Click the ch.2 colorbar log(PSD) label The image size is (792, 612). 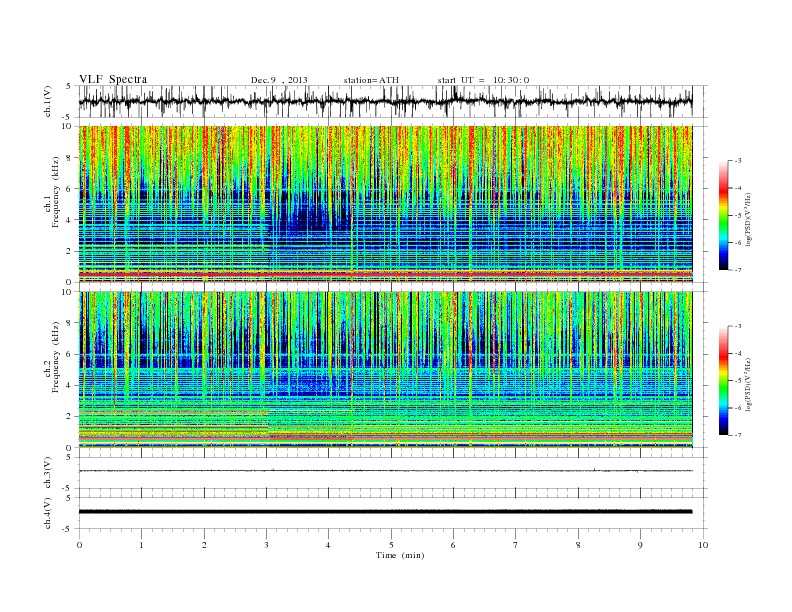click(x=750, y=384)
